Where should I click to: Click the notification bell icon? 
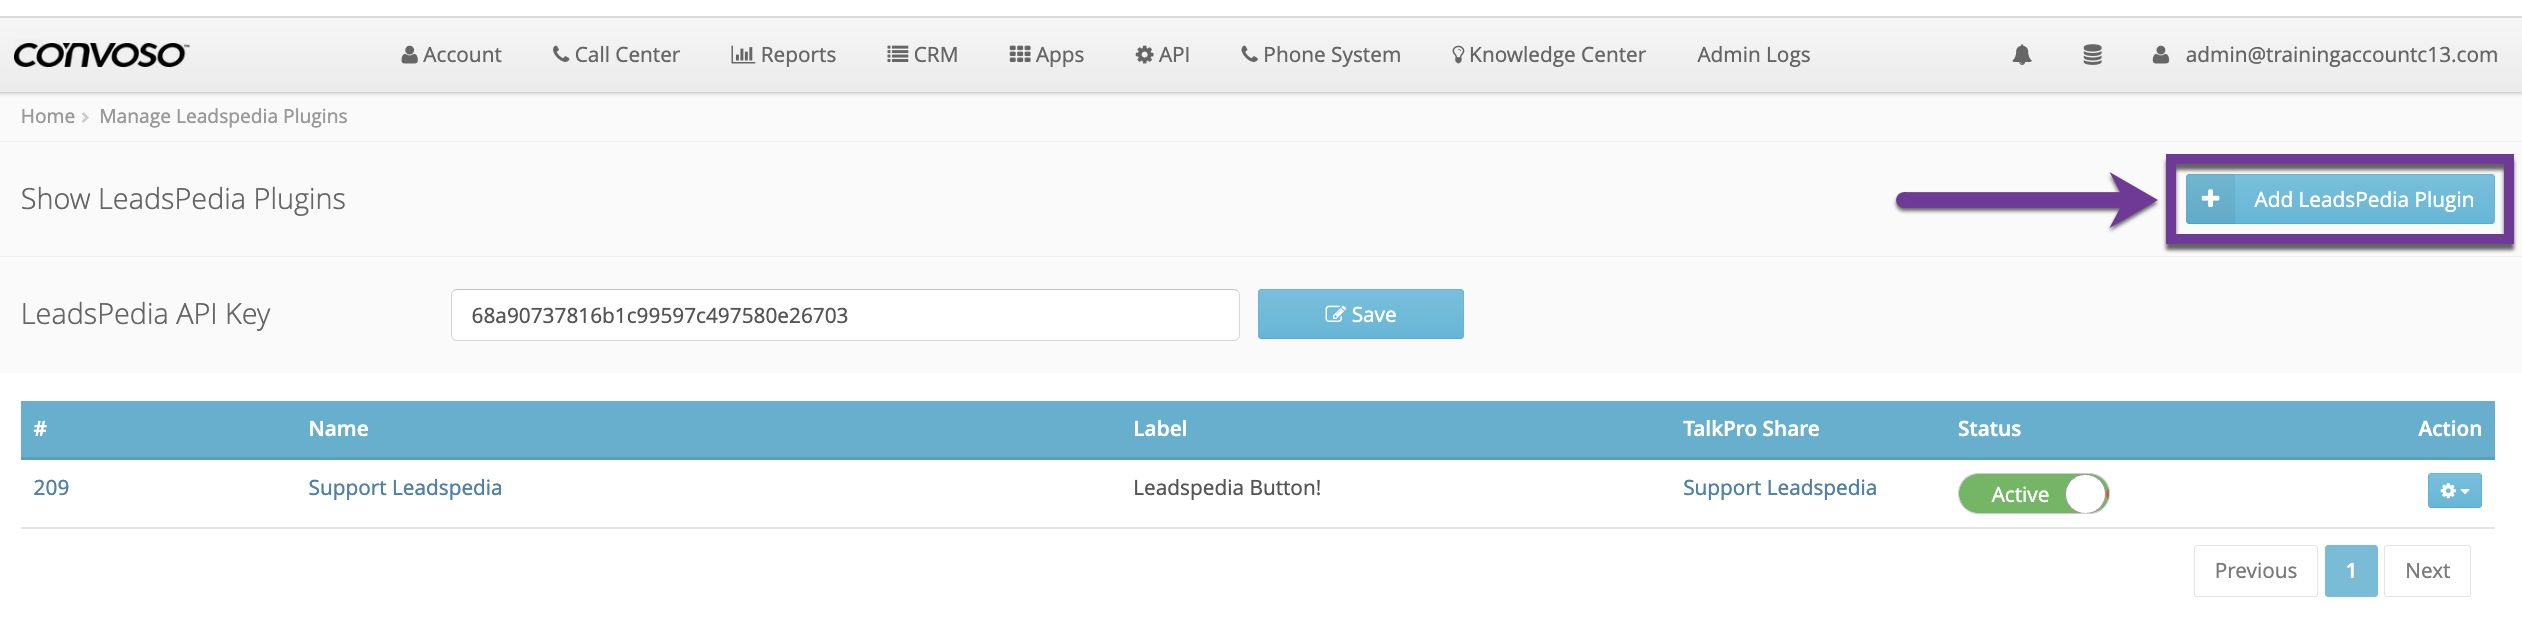(2022, 55)
